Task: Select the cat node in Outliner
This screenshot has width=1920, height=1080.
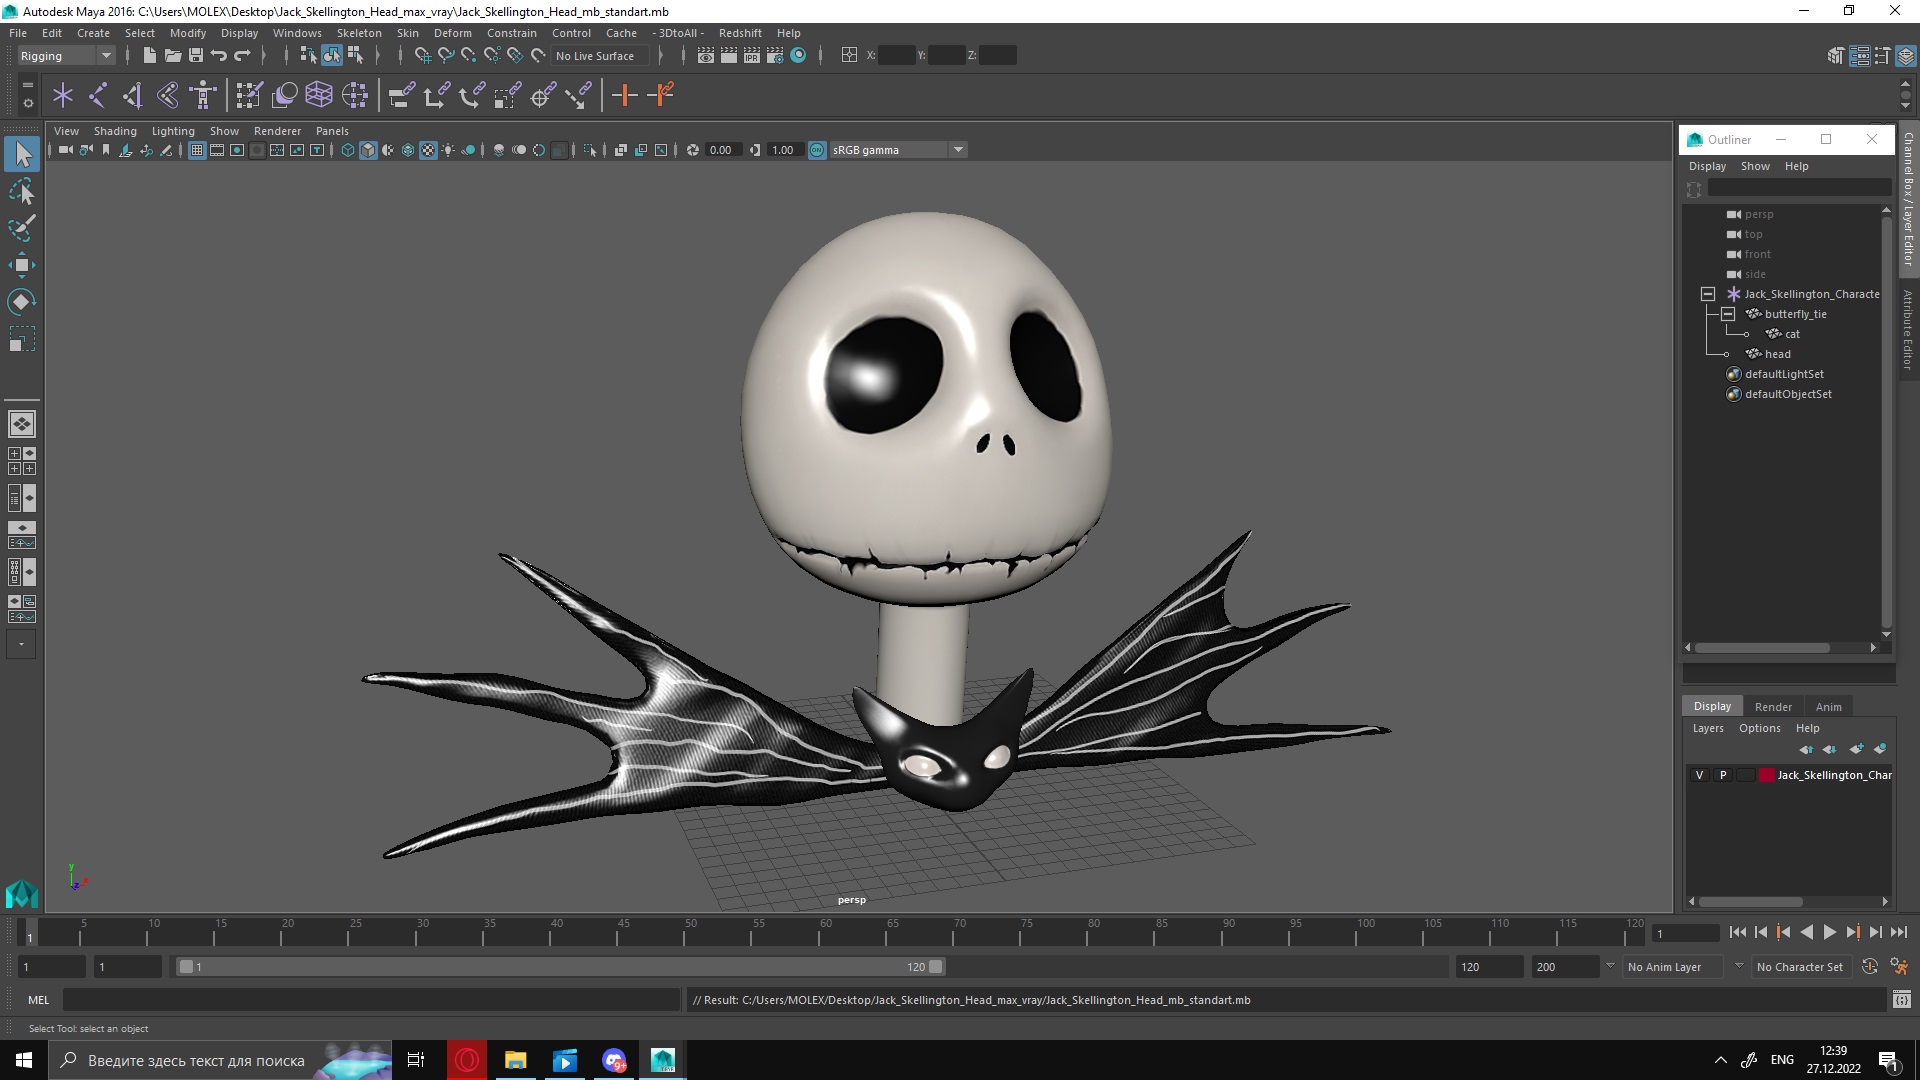Action: click(1791, 334)
